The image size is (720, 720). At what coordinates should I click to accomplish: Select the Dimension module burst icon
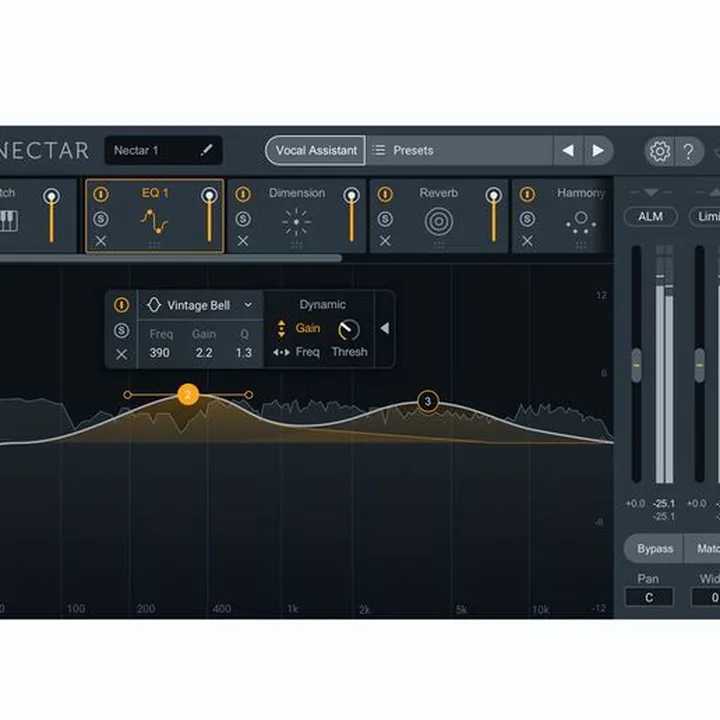tap(296, 221)
